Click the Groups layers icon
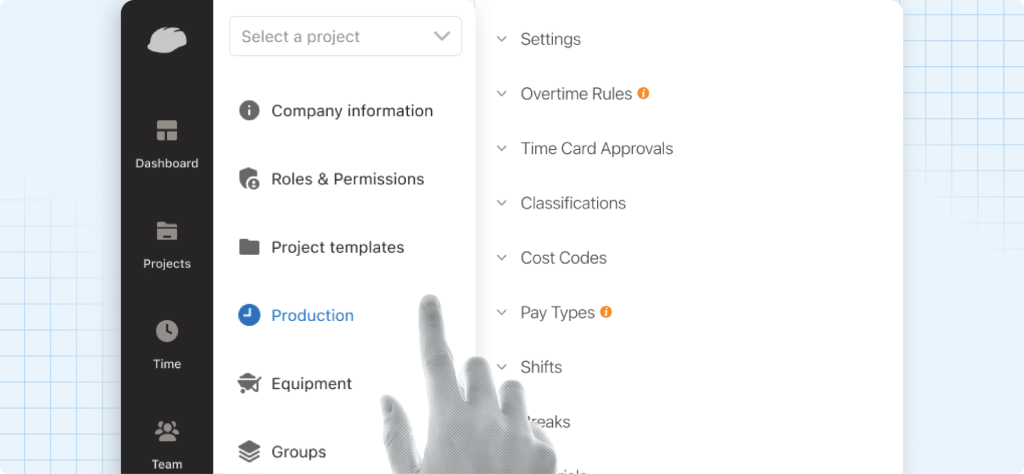Screen dimensions: 1024x474 (x=249, y=452)
